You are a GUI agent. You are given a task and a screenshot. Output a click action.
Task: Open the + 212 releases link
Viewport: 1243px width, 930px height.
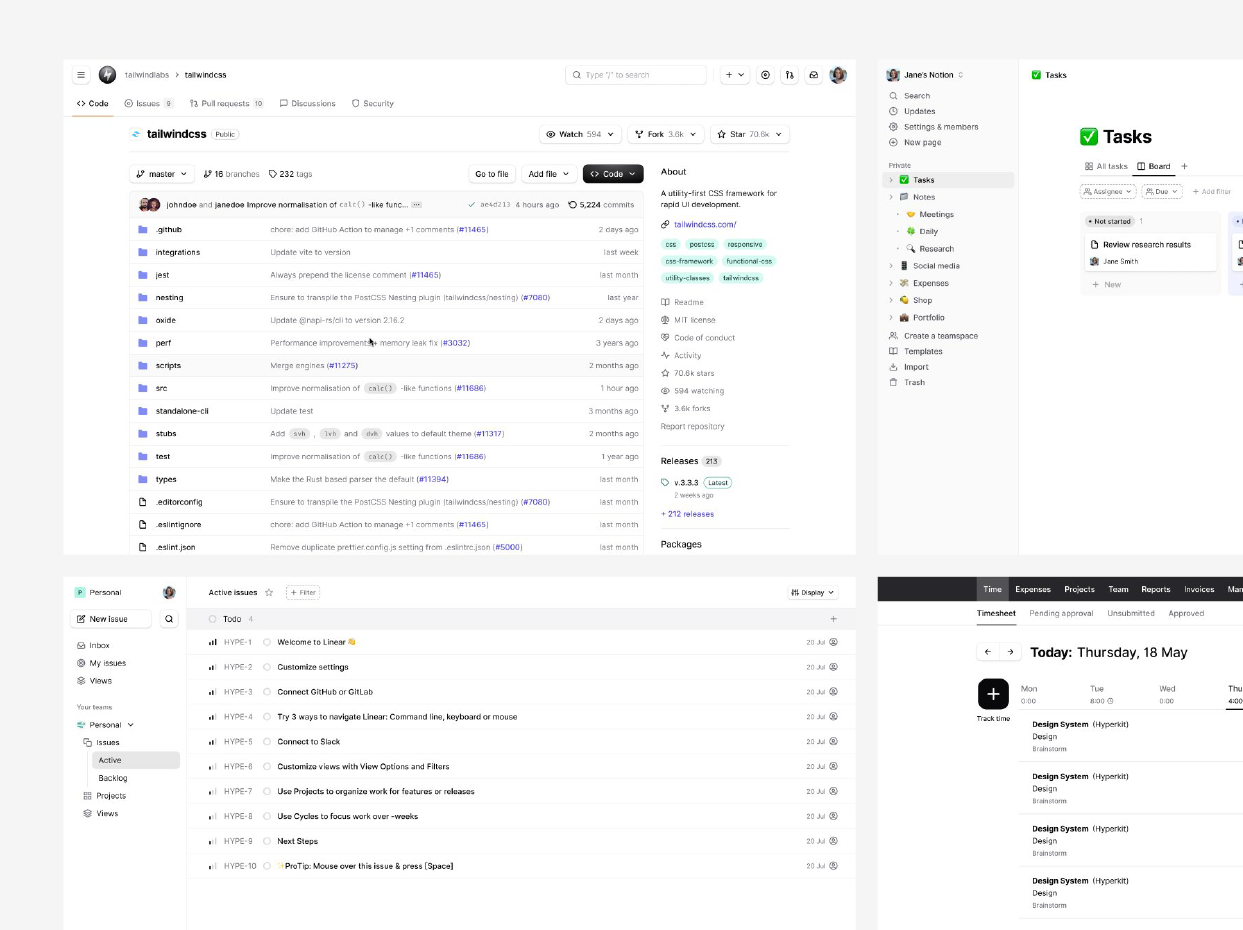(x=687, y=514)
